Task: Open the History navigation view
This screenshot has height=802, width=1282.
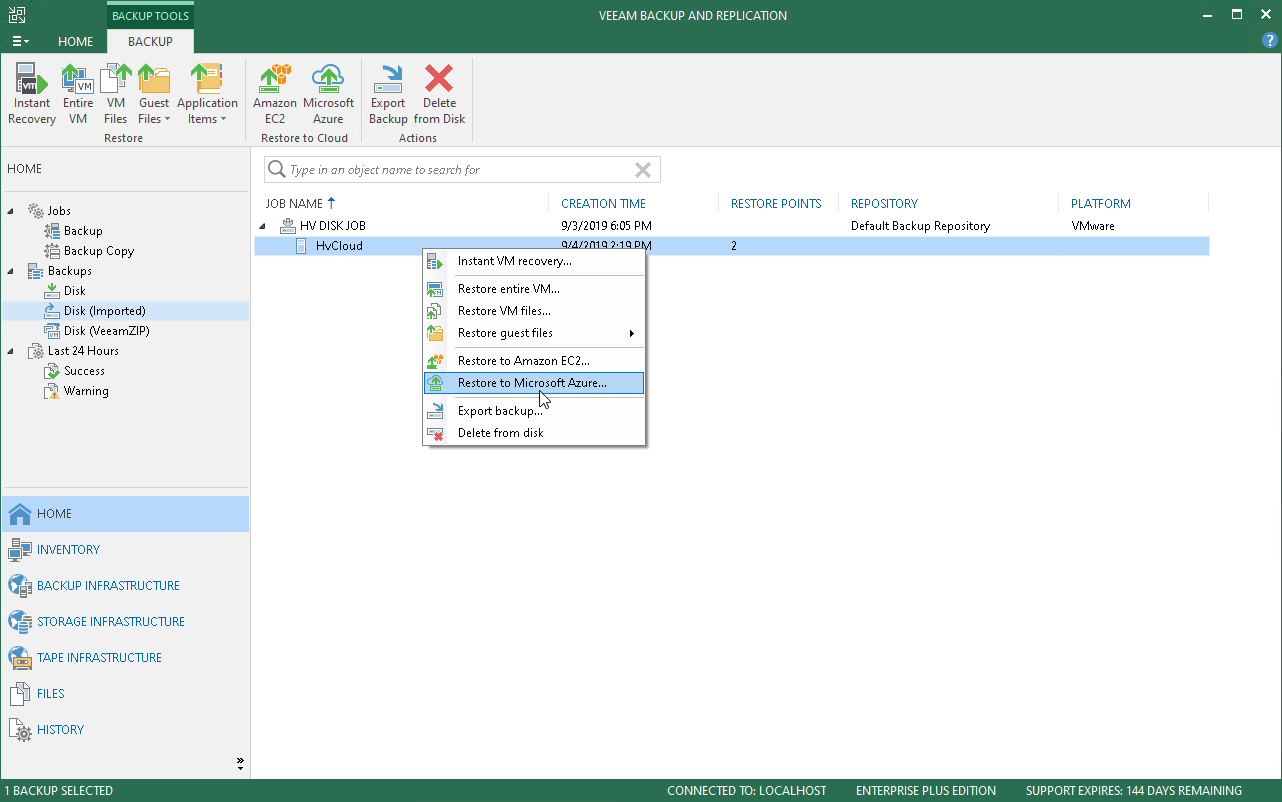Action: click(125, 730)
